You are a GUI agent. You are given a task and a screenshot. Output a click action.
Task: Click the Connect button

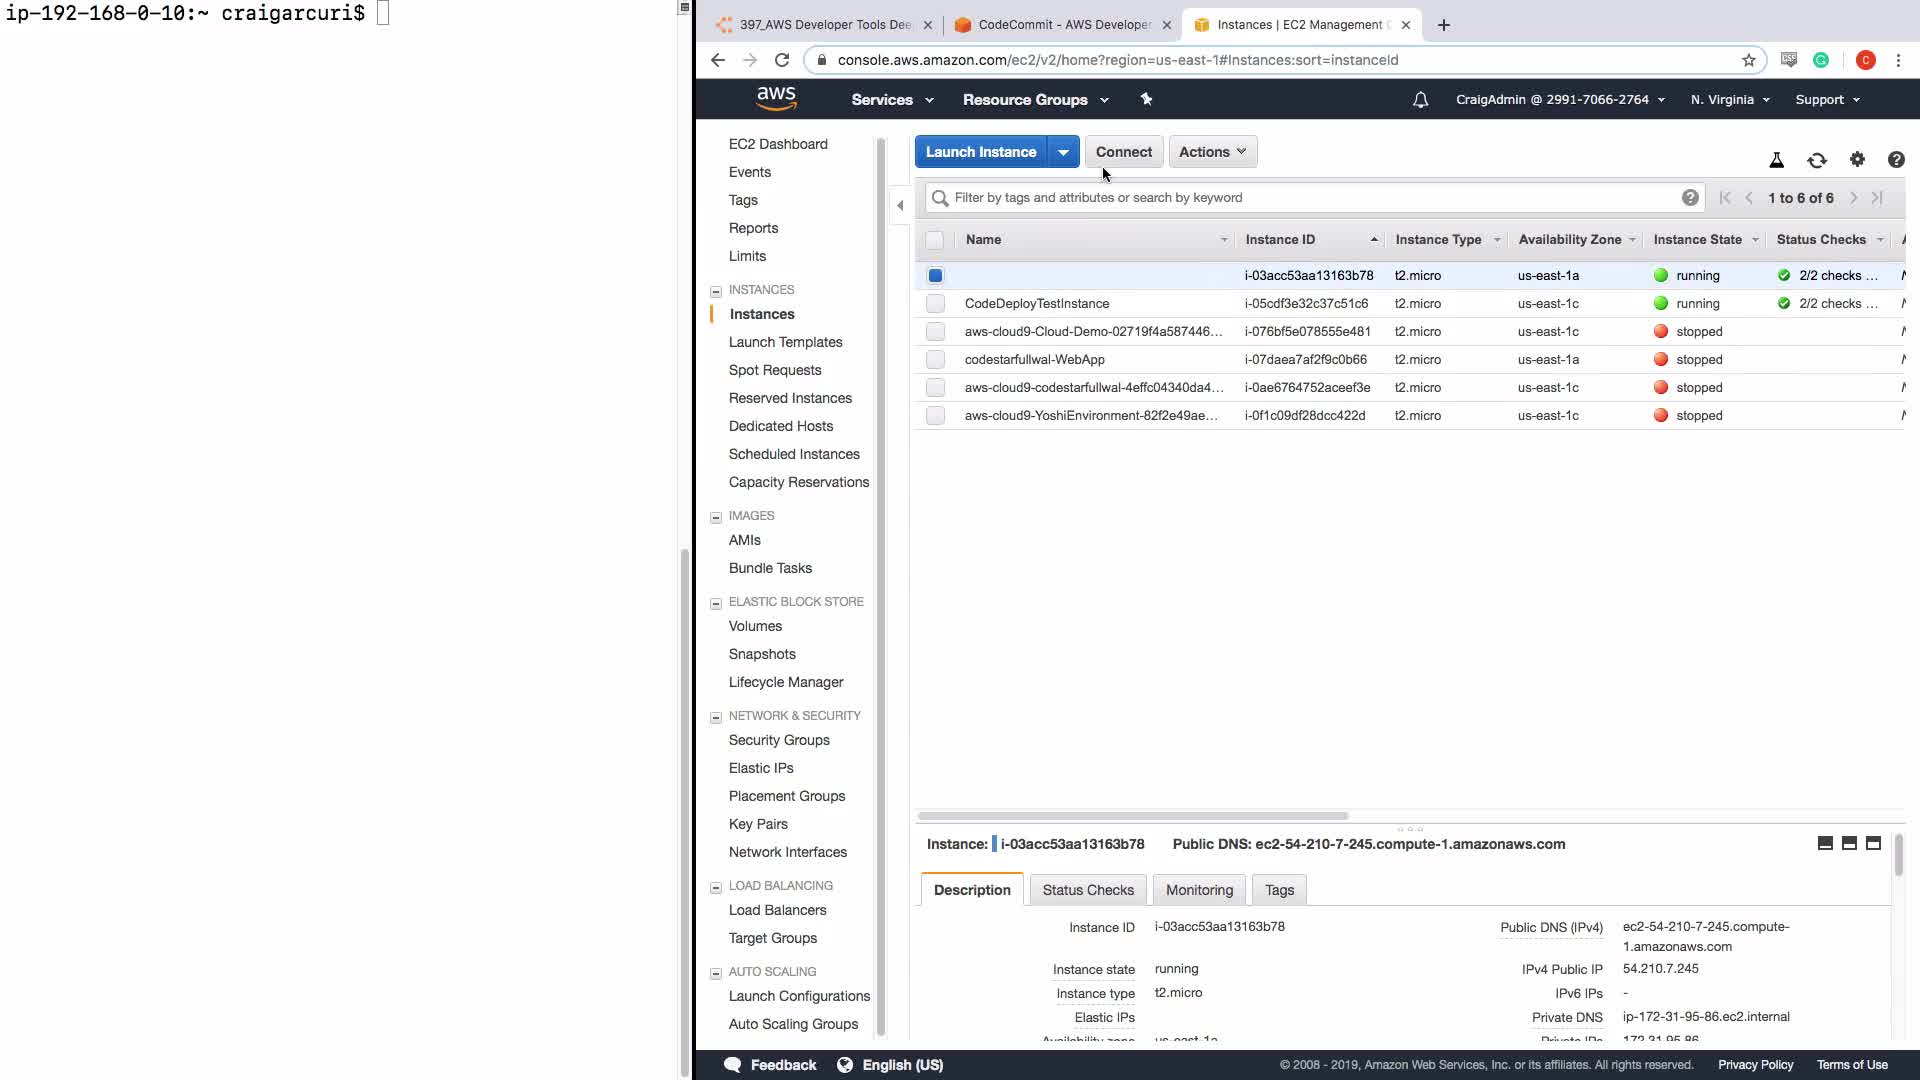pyautogui.click(x=1123, y=152)
